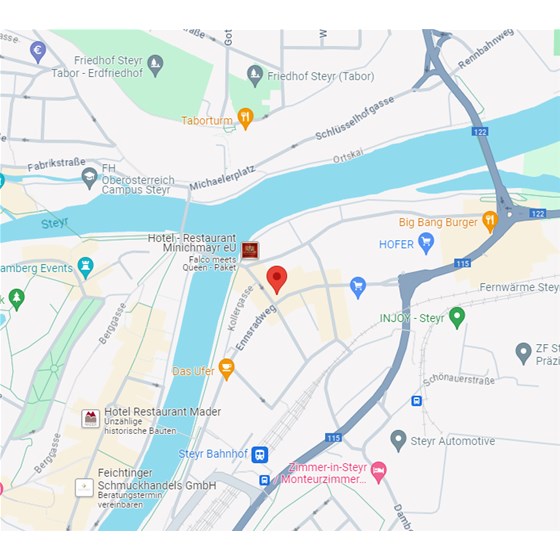Click the red location pin marker

point(277,280)
